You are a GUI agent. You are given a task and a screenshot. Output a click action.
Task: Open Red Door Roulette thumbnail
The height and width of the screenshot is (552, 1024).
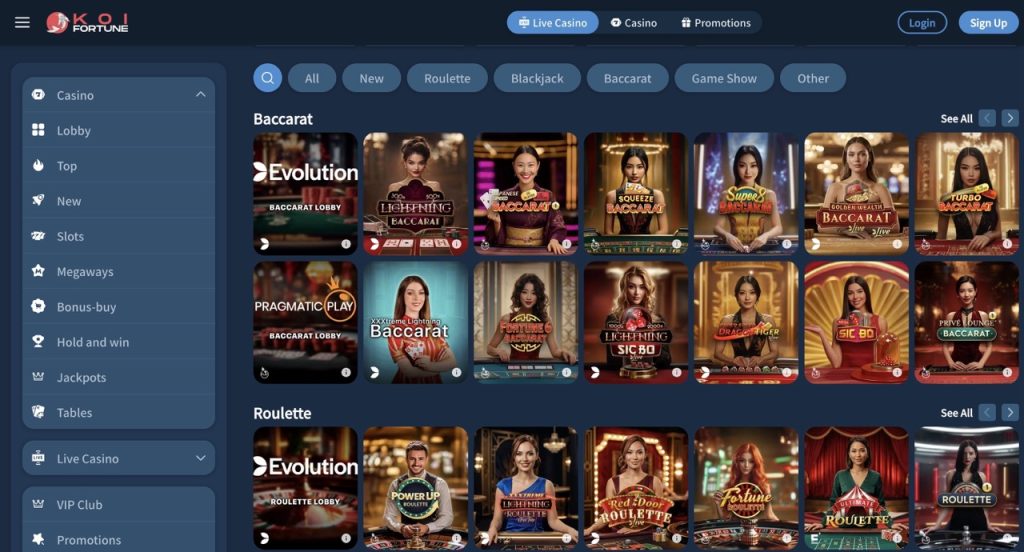637,488
